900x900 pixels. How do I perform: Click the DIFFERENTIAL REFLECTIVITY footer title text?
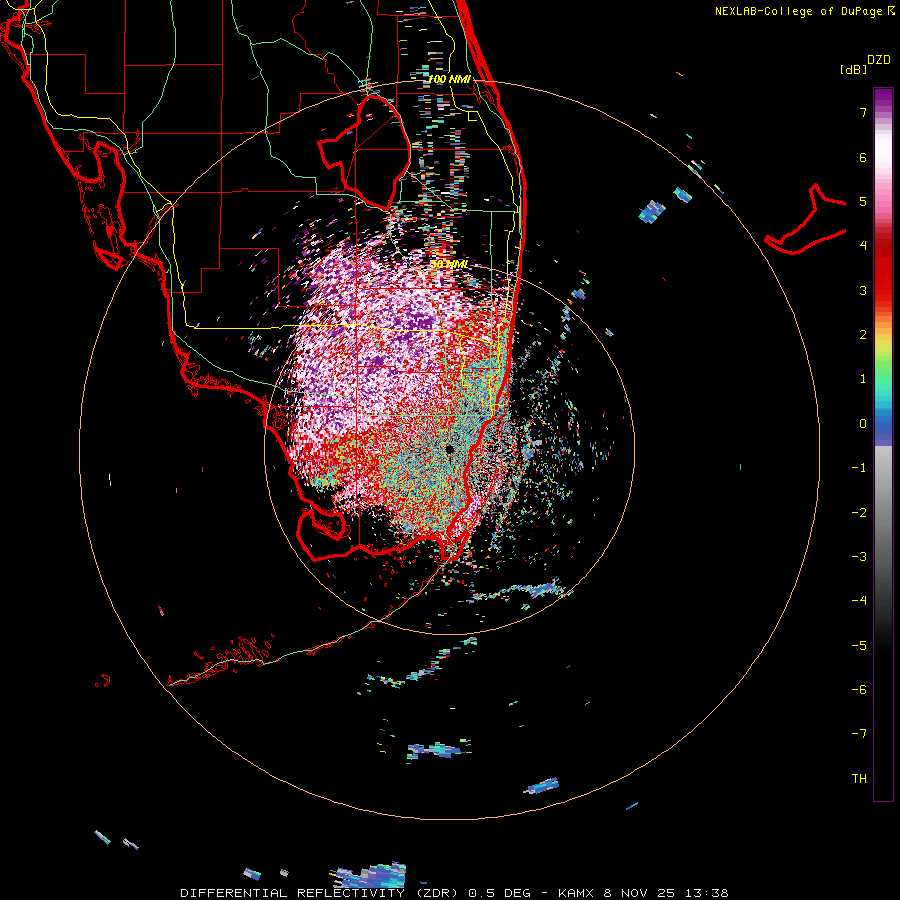click(291, 893)
